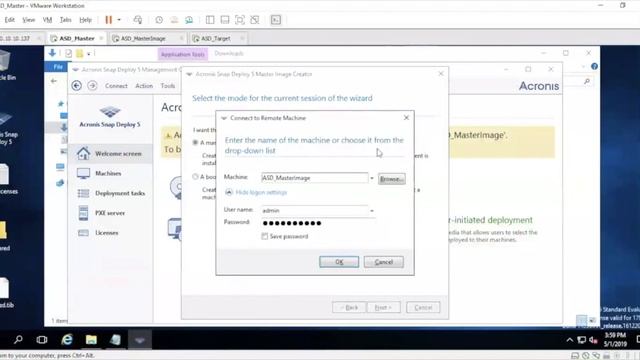640x360 pixels.
Task: Click the Browse button
Action: click(x=391, y=179)
